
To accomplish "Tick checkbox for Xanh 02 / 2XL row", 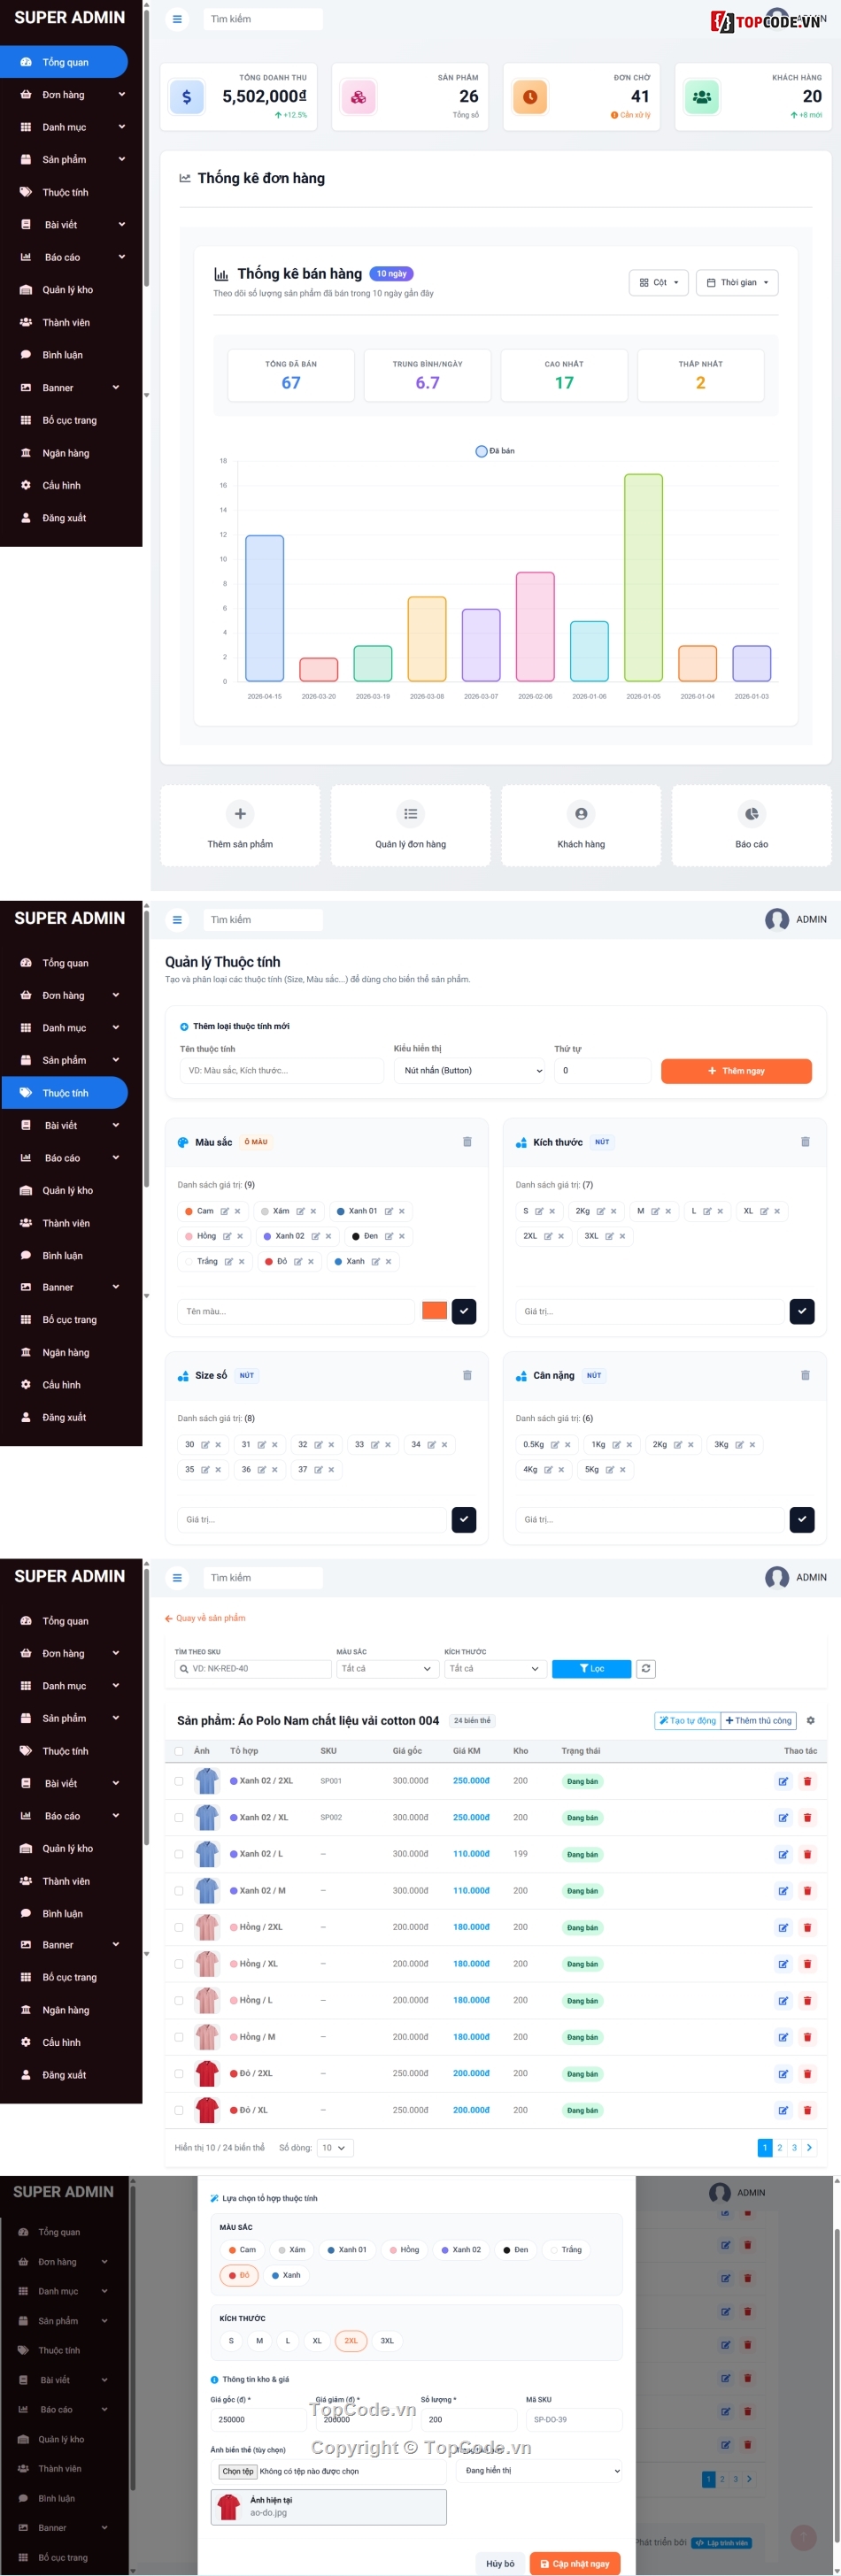I will pos(179,1781).
